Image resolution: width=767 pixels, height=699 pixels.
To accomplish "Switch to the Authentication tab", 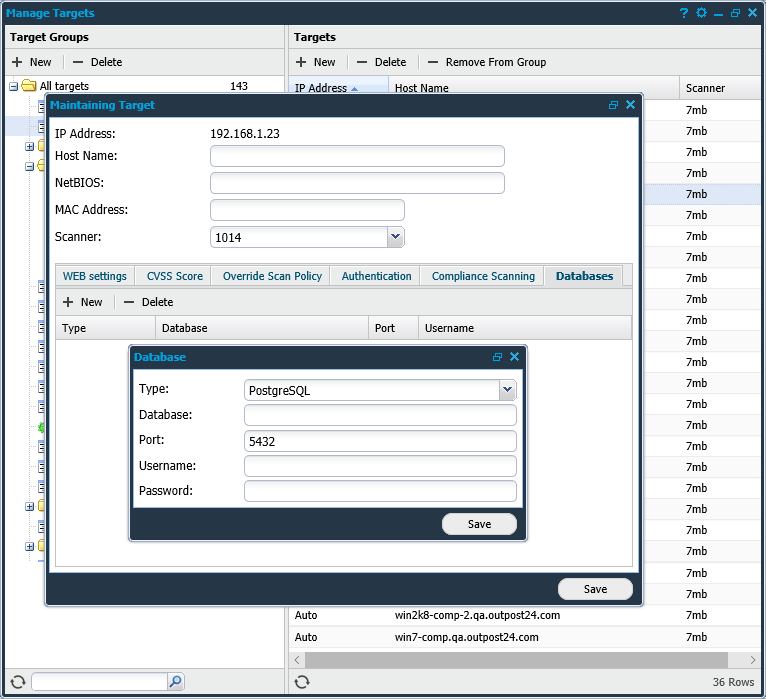I will pyautogui.click(x=376, y=276).
